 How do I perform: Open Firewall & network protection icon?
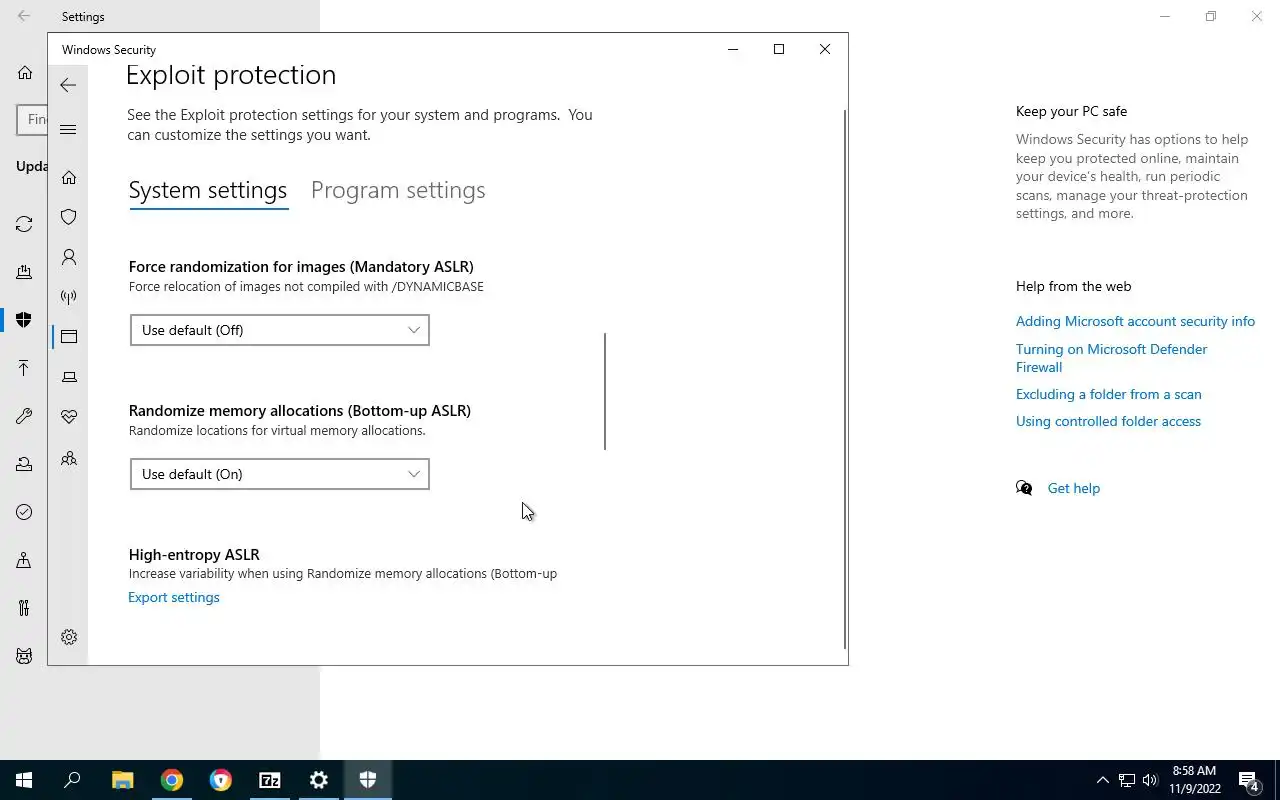tap(69, 297)
